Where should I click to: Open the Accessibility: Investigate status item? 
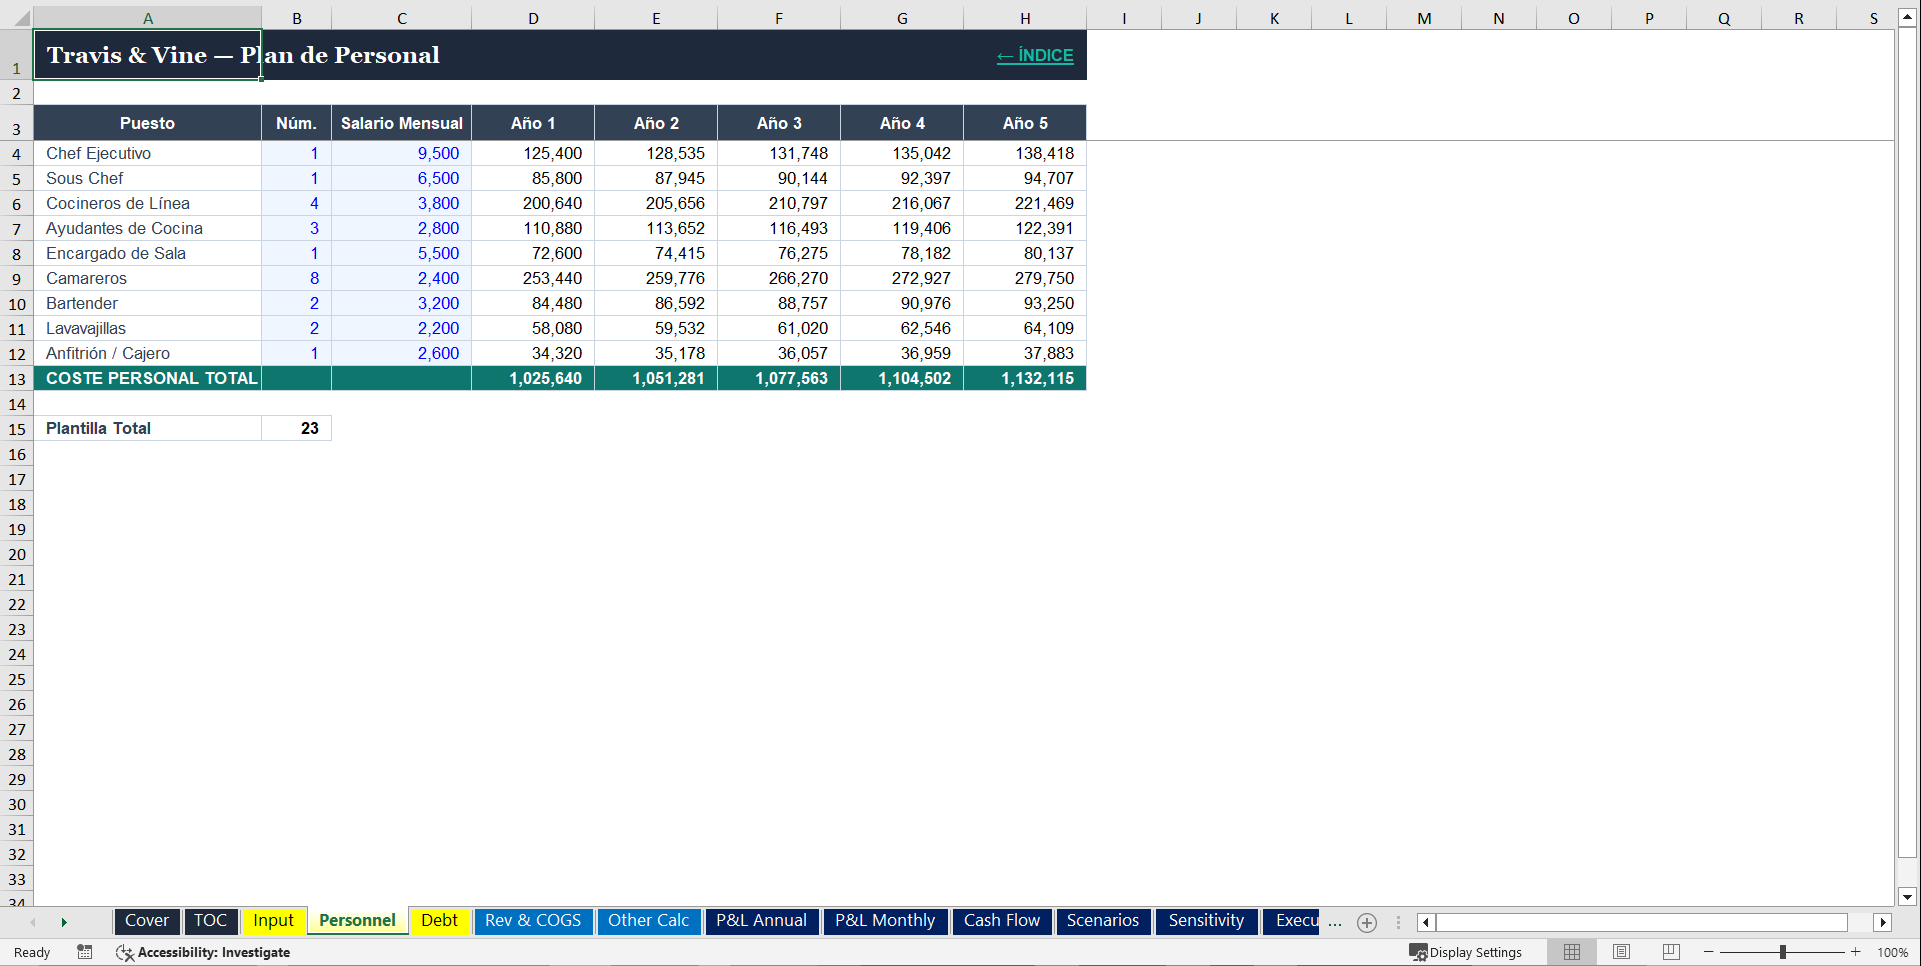pyautogui.click(x=203, y=952)
